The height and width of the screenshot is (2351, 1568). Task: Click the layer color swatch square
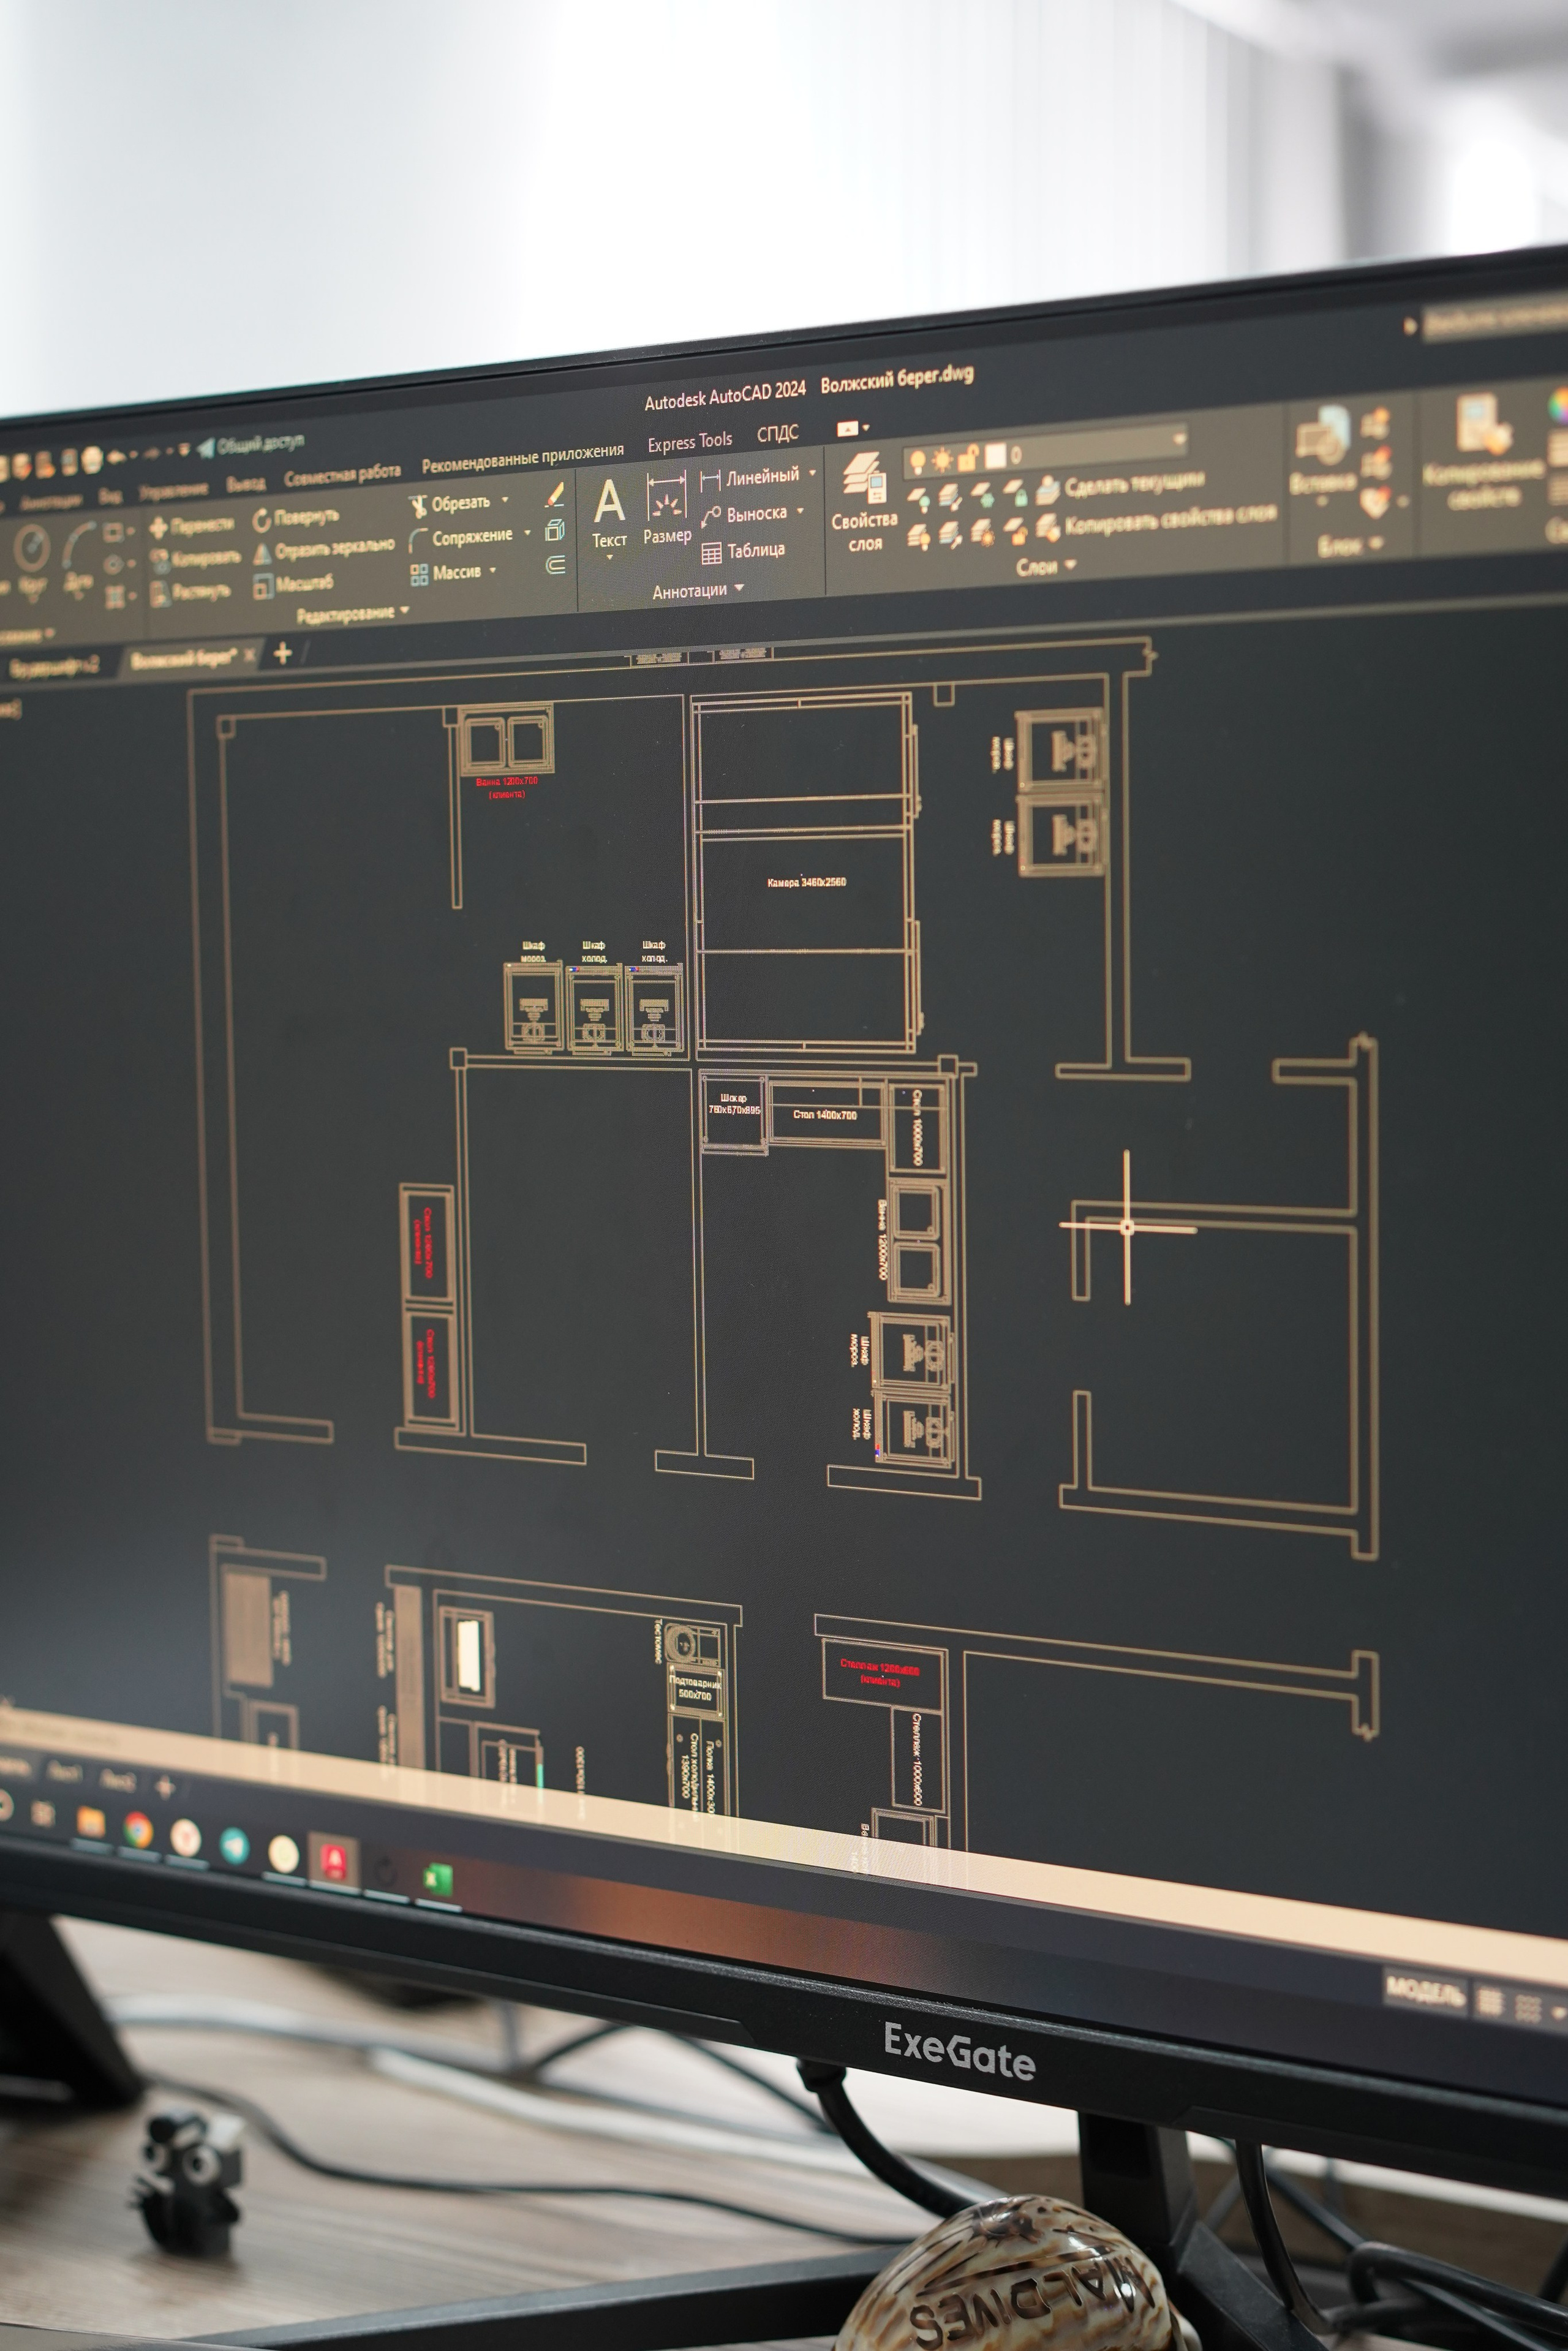[995, 456]
